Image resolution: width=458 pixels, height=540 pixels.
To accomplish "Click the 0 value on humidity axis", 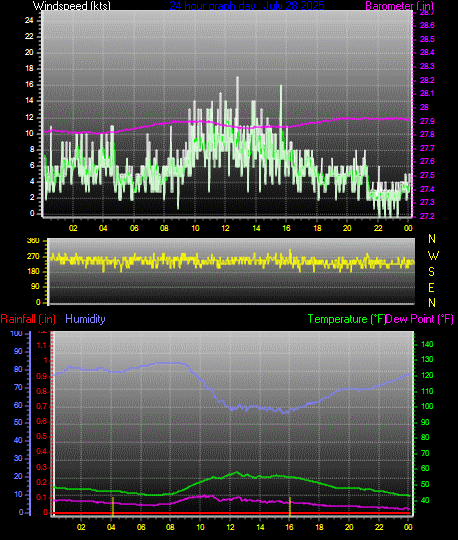I will (21, 512).
